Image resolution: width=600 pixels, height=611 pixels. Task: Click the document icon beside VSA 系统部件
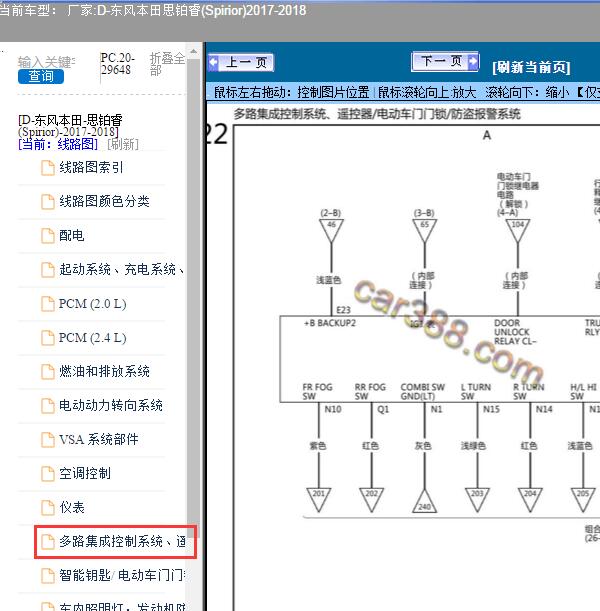48,440
